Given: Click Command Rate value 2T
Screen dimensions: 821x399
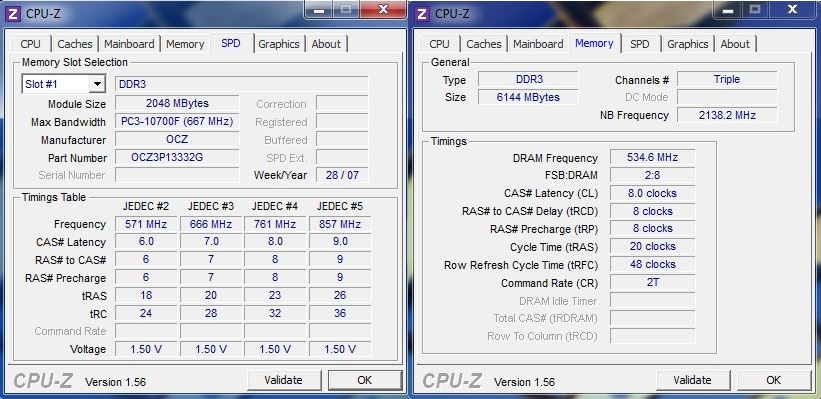Looking at the screenshot, I should [x=652, y=283].
